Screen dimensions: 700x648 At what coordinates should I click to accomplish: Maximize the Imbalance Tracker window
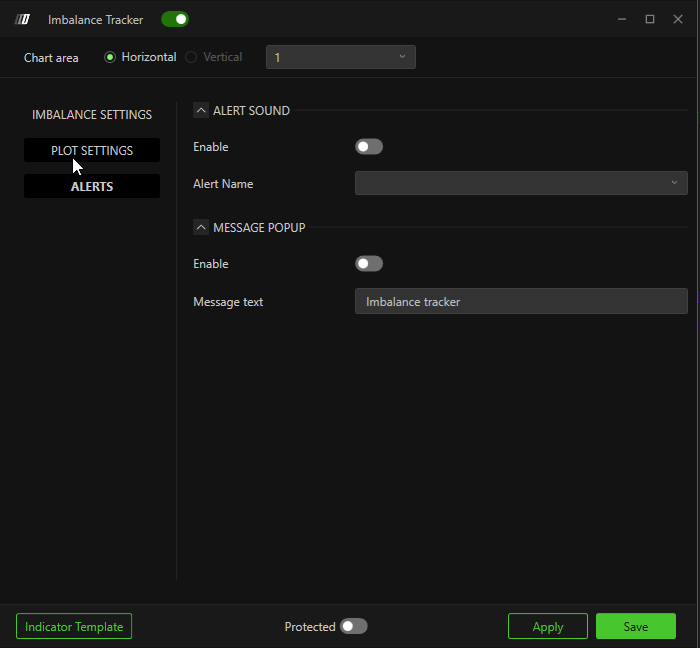pos(649,19)
